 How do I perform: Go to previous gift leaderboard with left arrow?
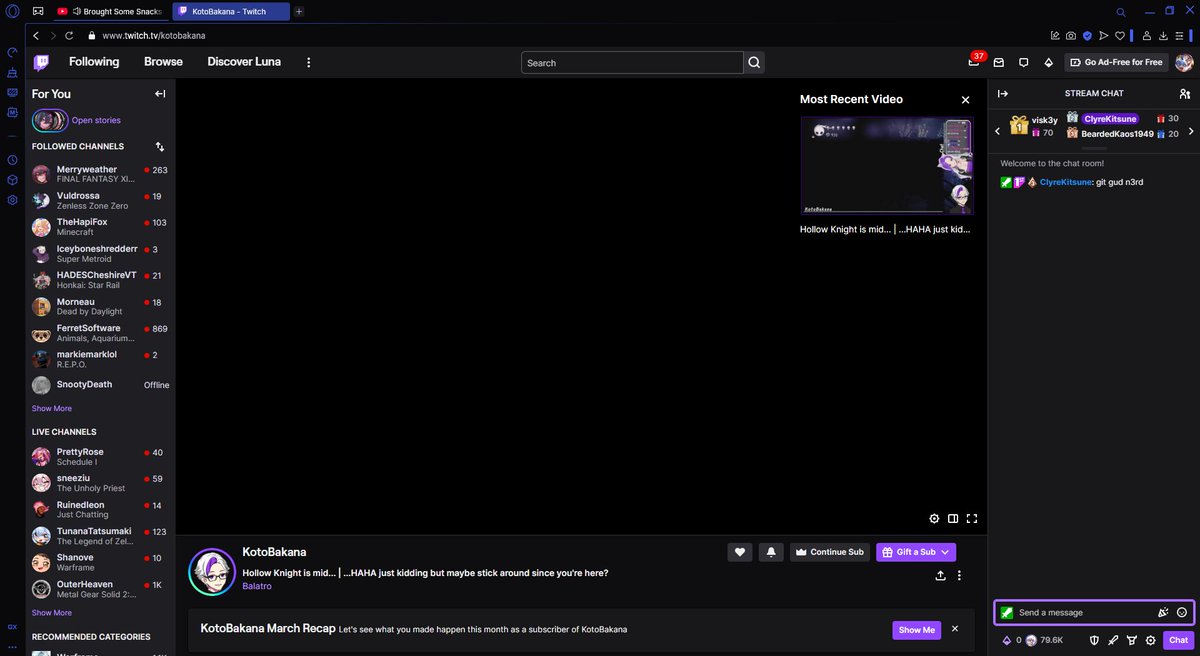[x=997, y=131]
